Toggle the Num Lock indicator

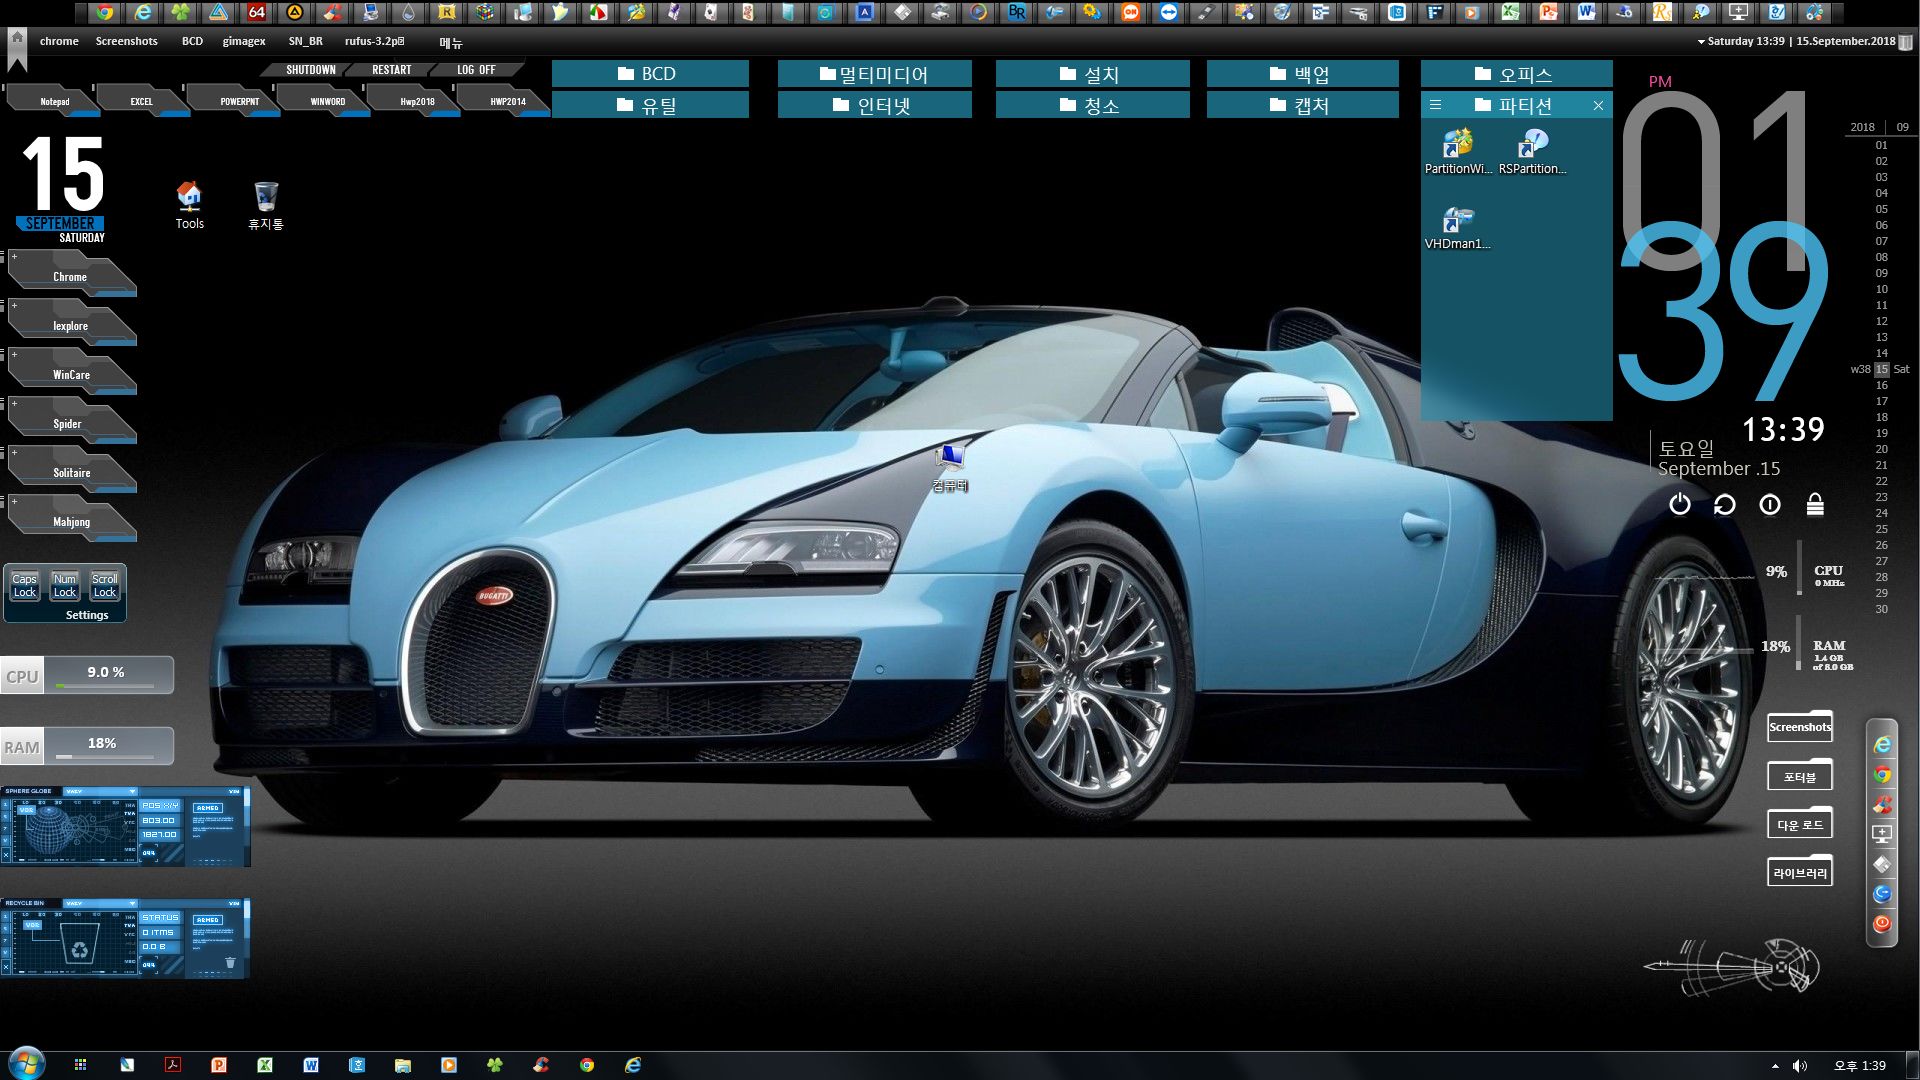(x=65, y=586)
